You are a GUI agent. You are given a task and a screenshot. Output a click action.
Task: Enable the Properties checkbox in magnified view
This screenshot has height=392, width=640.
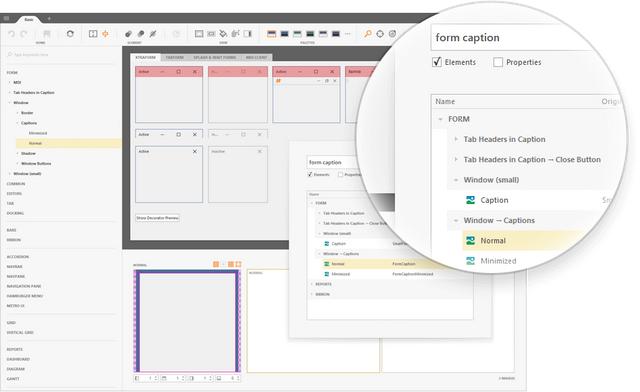[x=498, y=62]
